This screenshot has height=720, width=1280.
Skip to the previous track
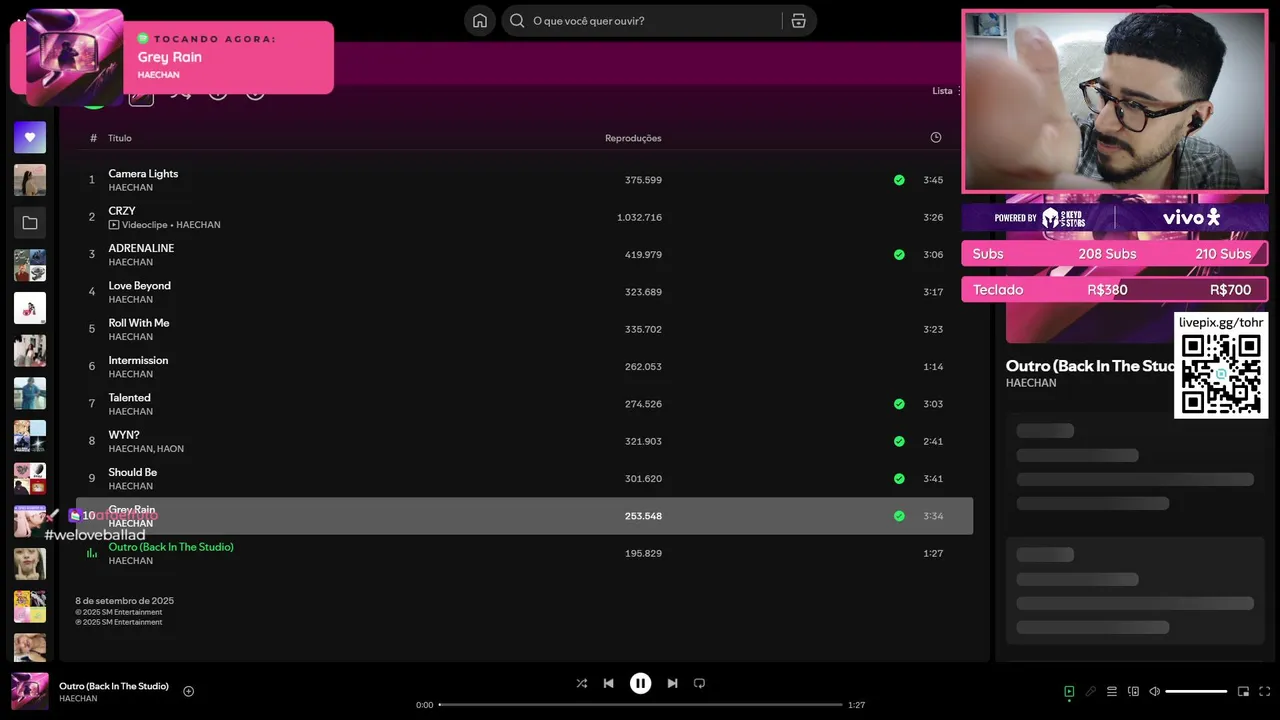tap(608, 683)
